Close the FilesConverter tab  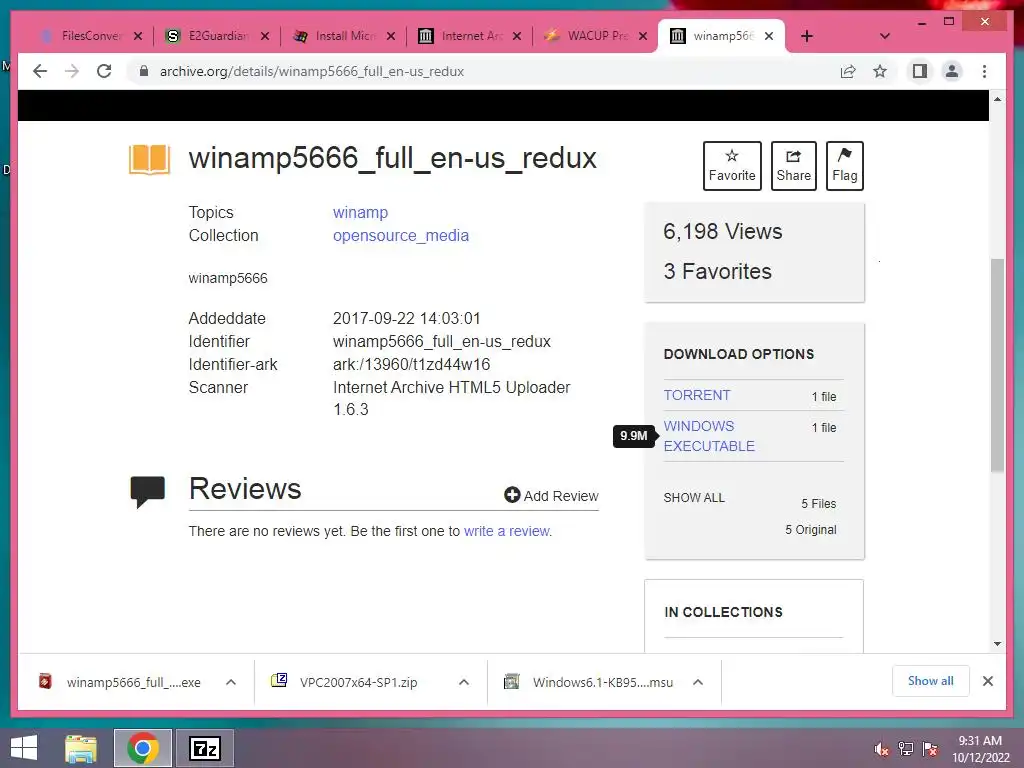pyautogui.click(x=138, y=36)
